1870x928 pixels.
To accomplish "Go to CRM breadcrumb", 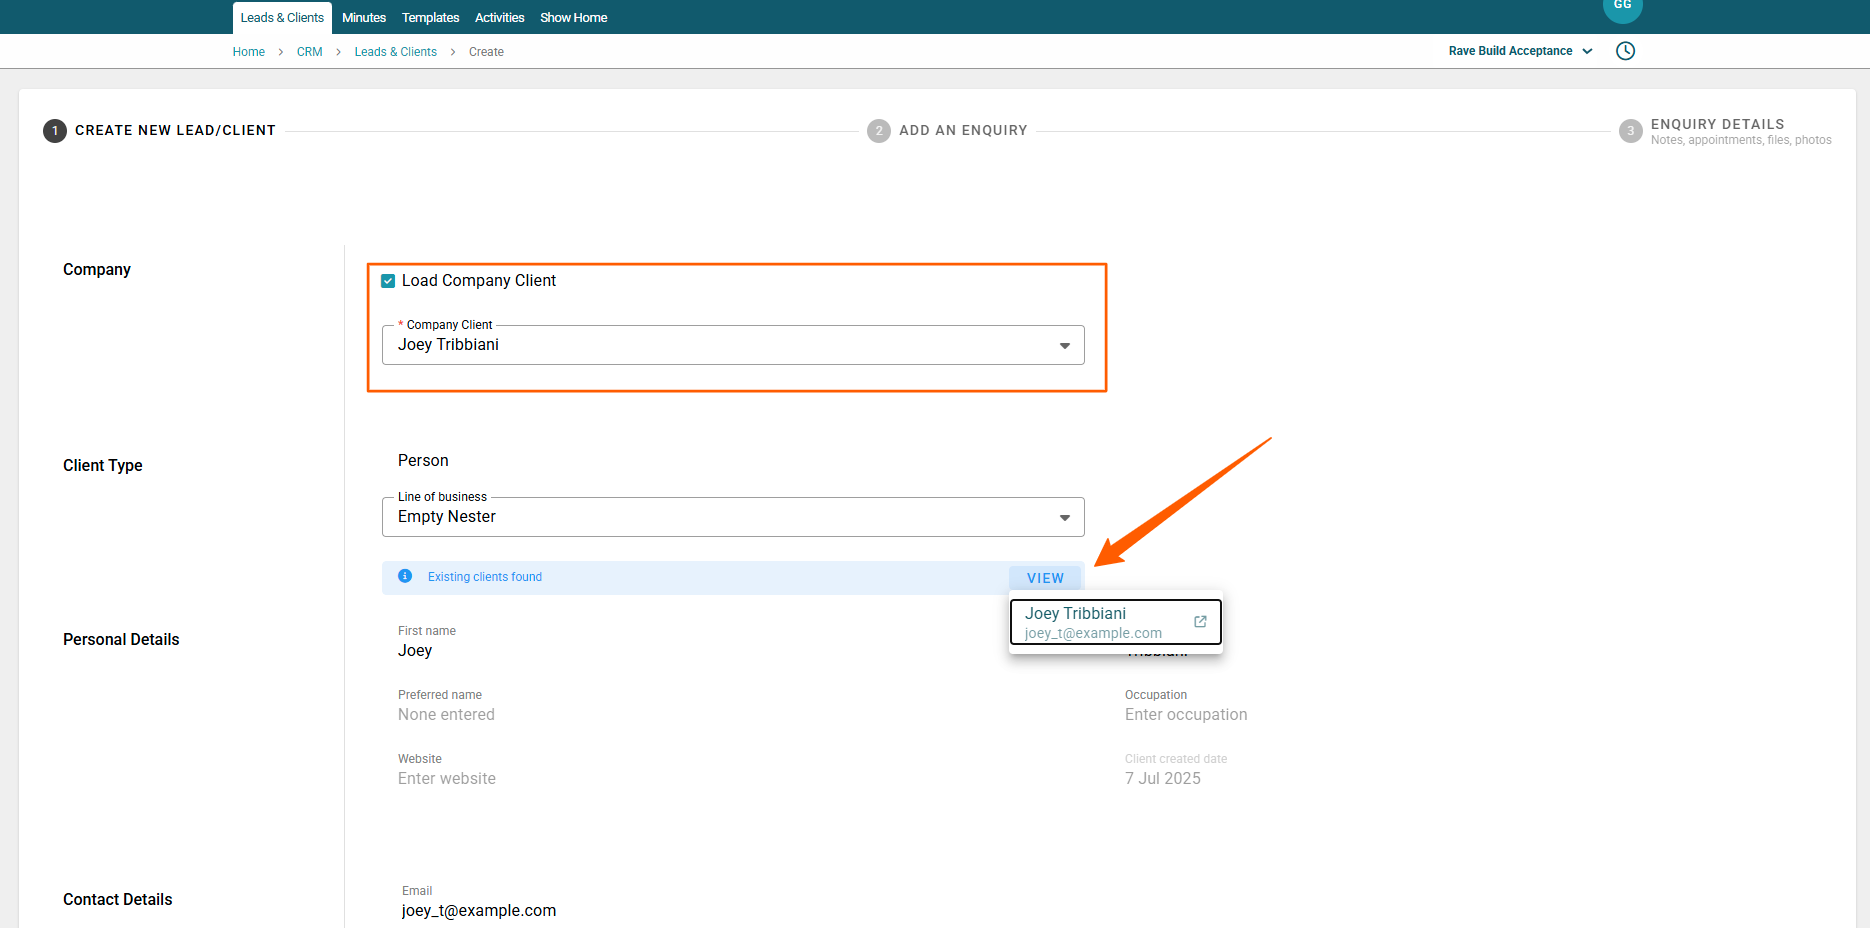I will pos(309,52).
